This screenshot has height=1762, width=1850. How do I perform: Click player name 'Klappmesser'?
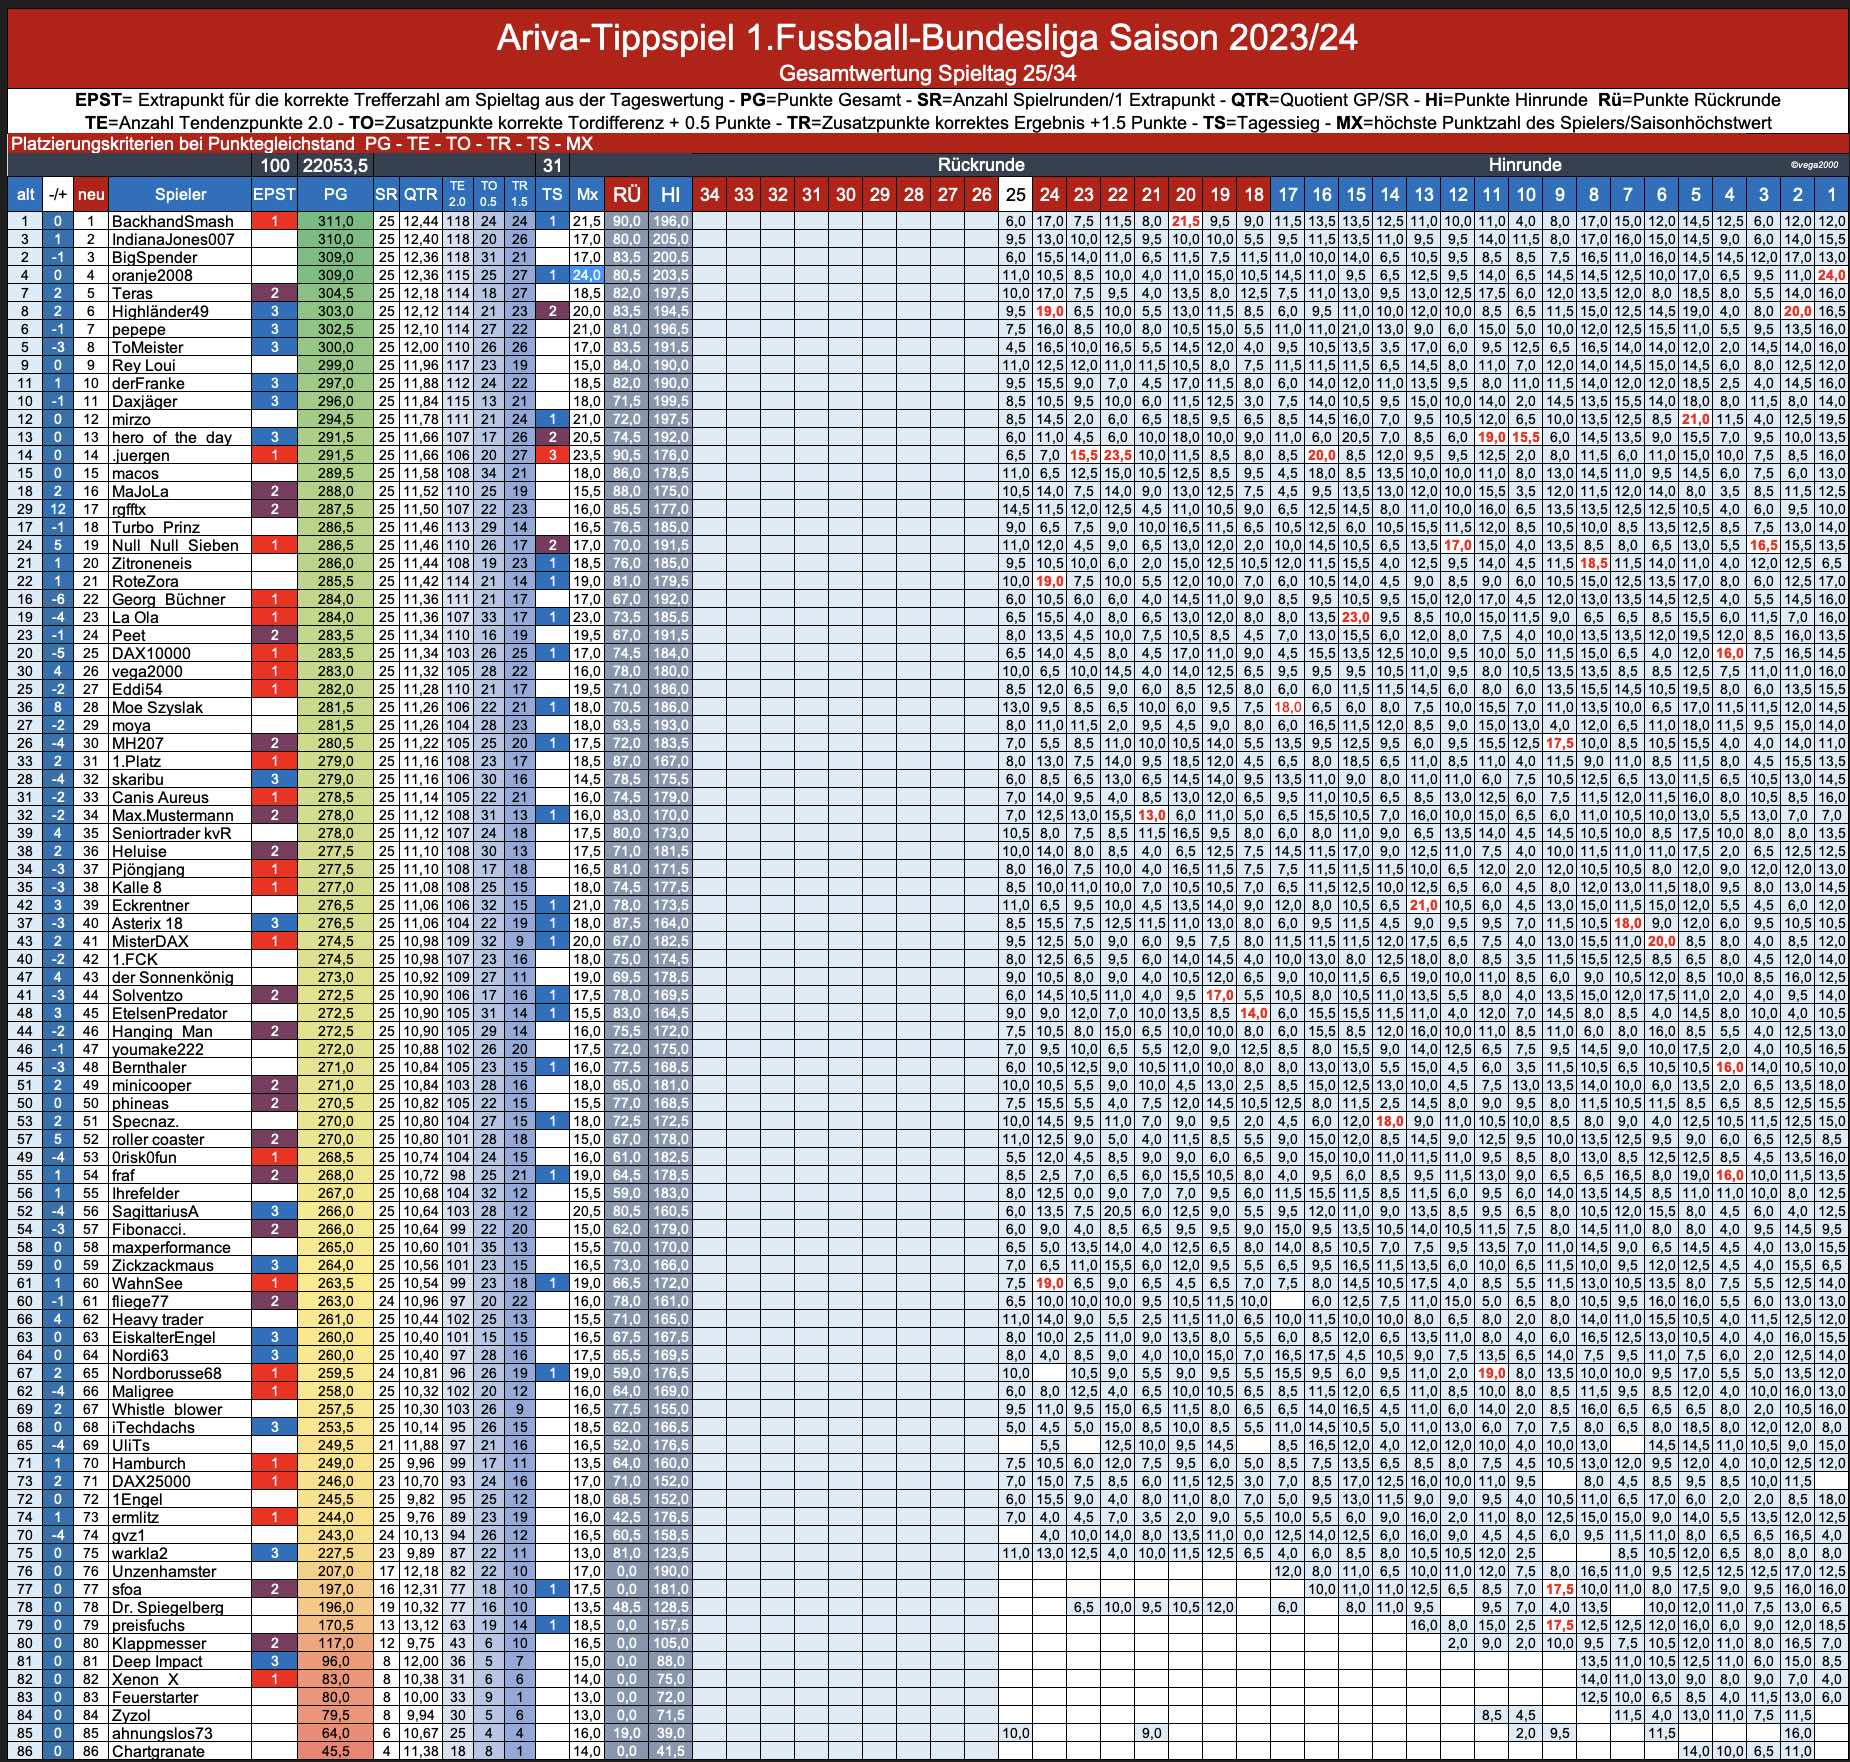(159, 1643)
